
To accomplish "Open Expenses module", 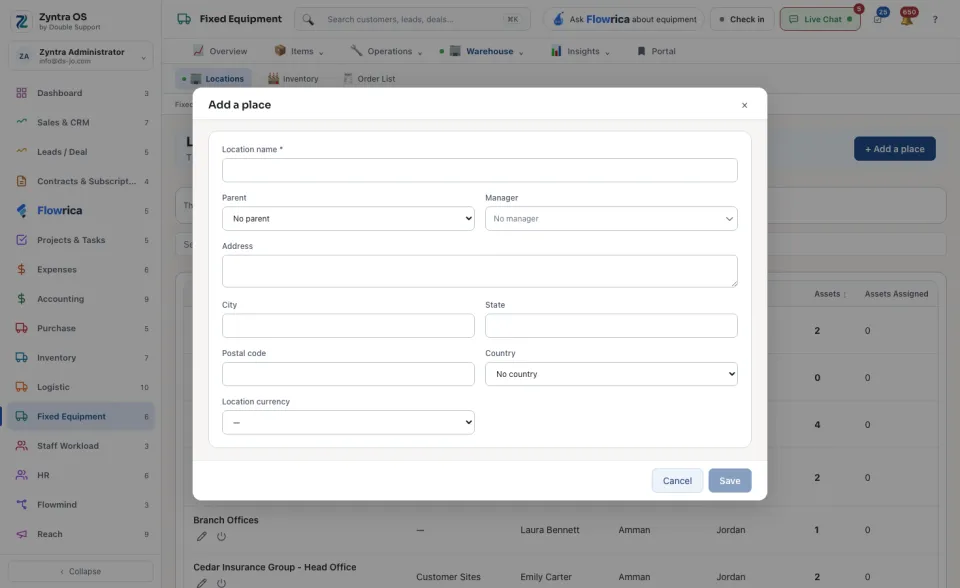I will point(81,270).
